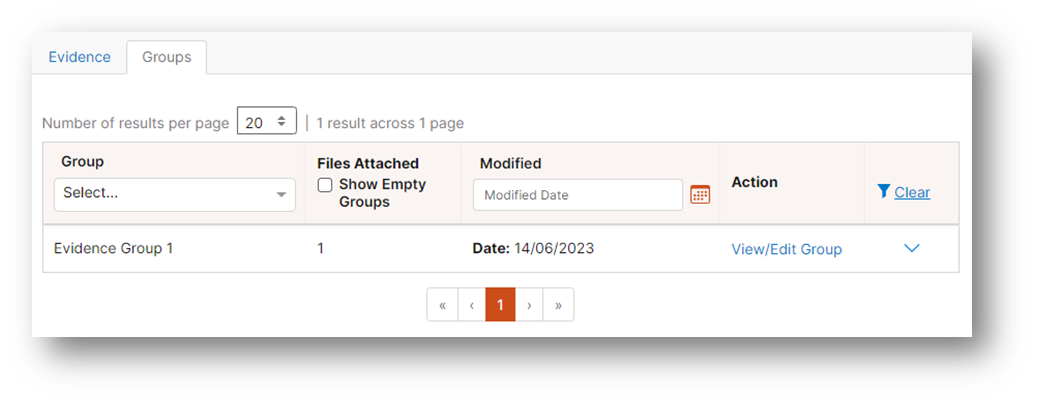
Task: Clear the applied filters
Action: [x=912, y=192]
